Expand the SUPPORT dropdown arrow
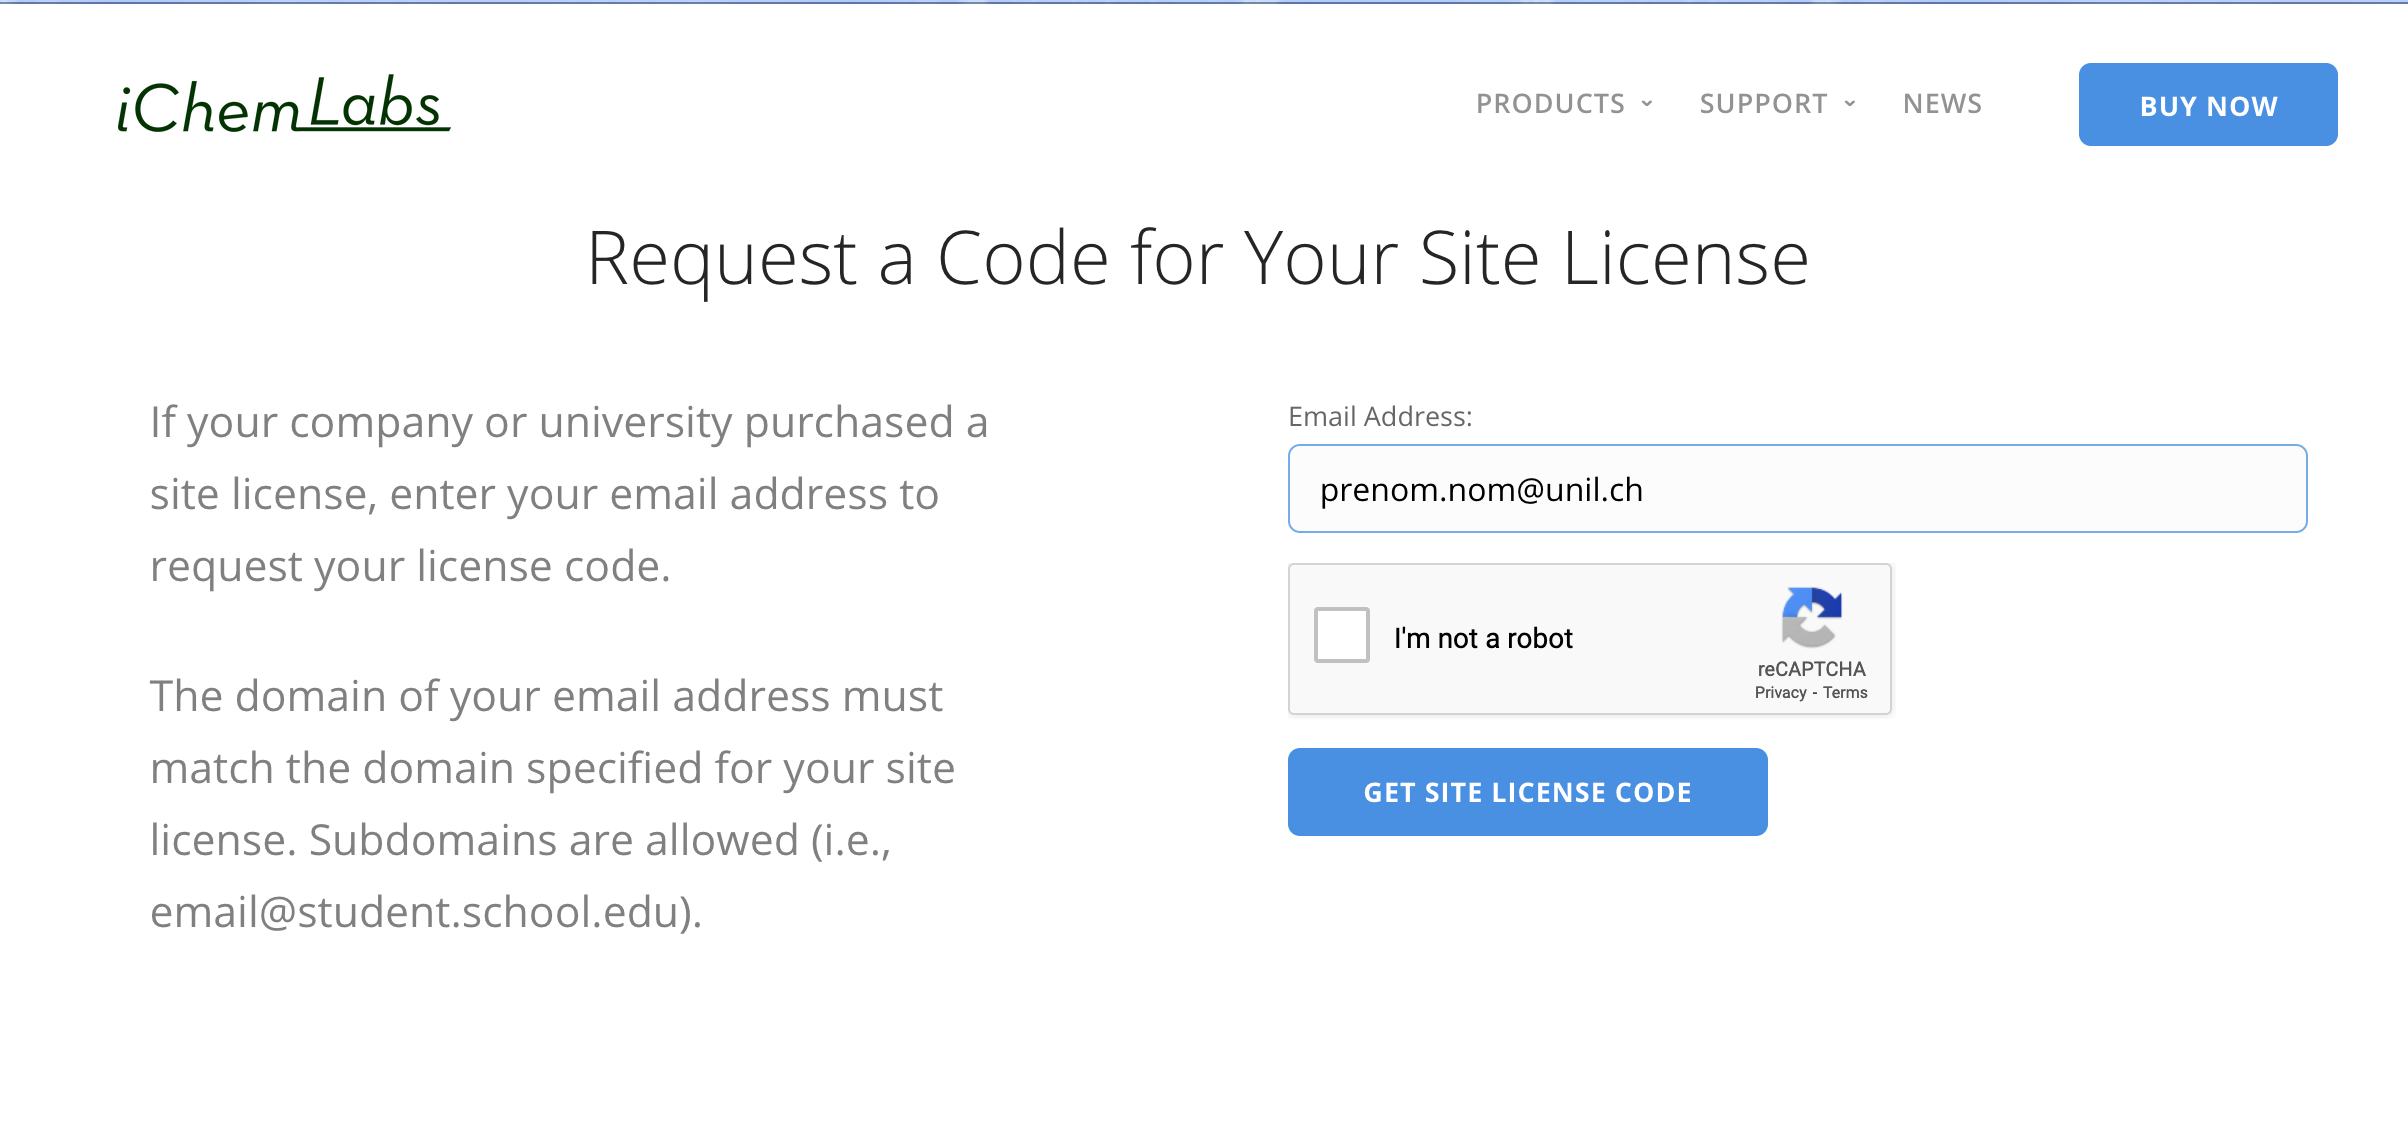Image resolution: width=2408 pixels, height=1132 pixels. click(1850, 104)
